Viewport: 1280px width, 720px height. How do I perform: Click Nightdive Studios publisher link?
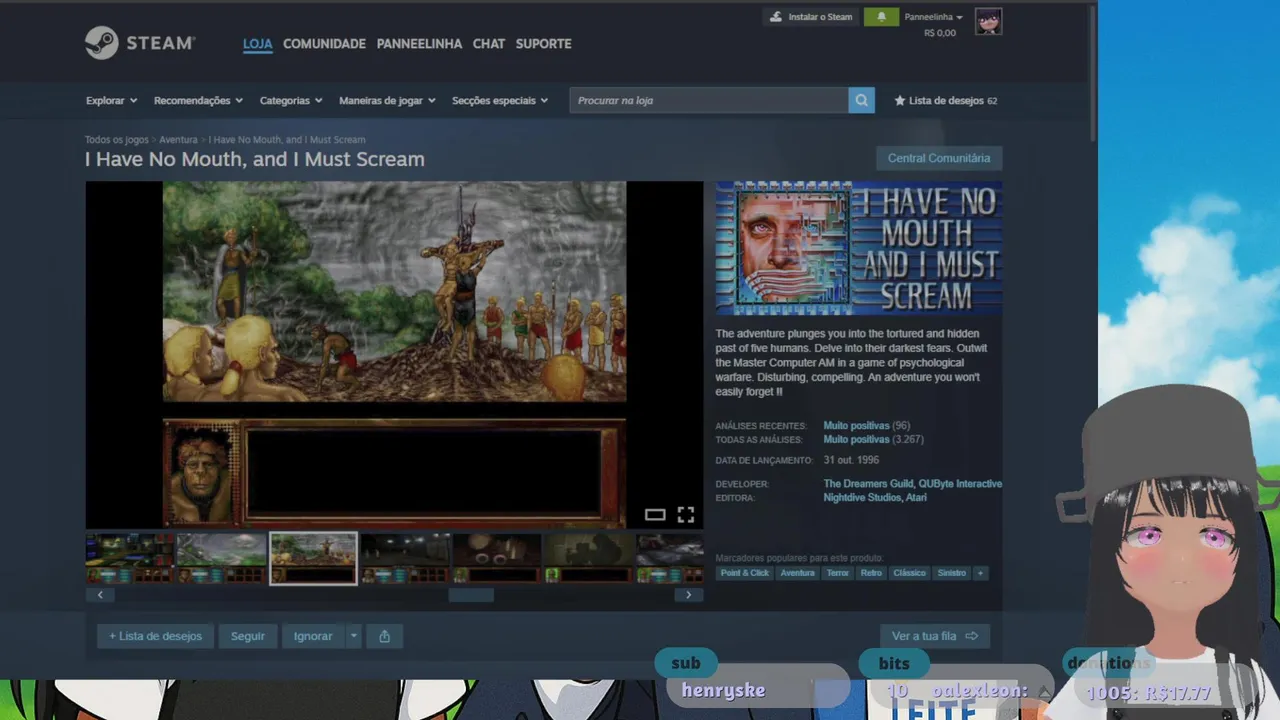tap(862, 498)
